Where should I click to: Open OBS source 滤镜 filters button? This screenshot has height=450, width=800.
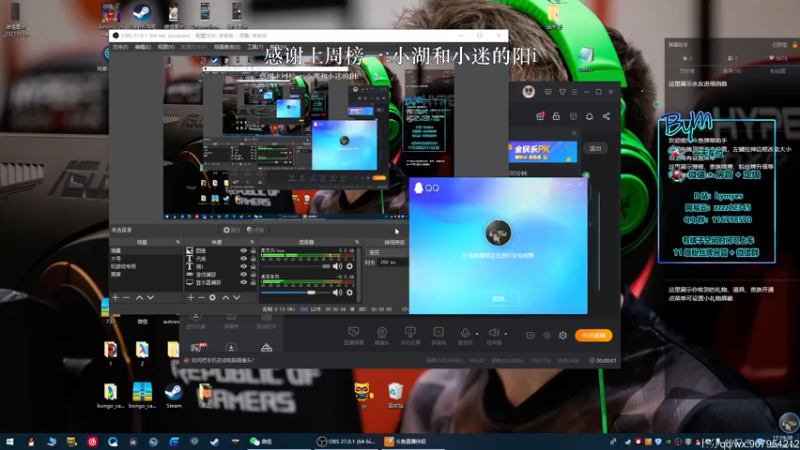point(255,230)
